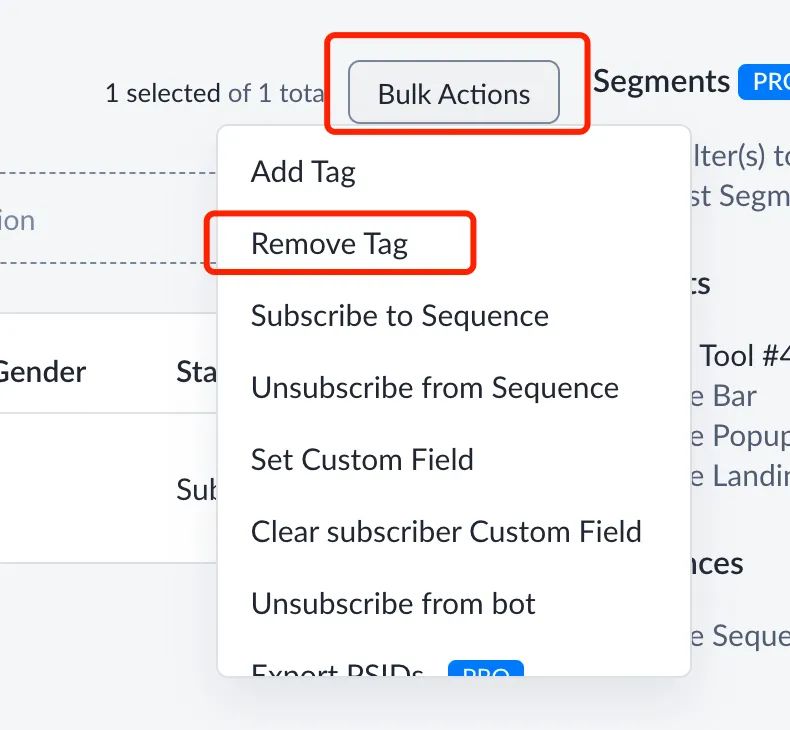Click the PRO badge beside Export PSIDs
This screenshot has height=730, width=790.
486,669
